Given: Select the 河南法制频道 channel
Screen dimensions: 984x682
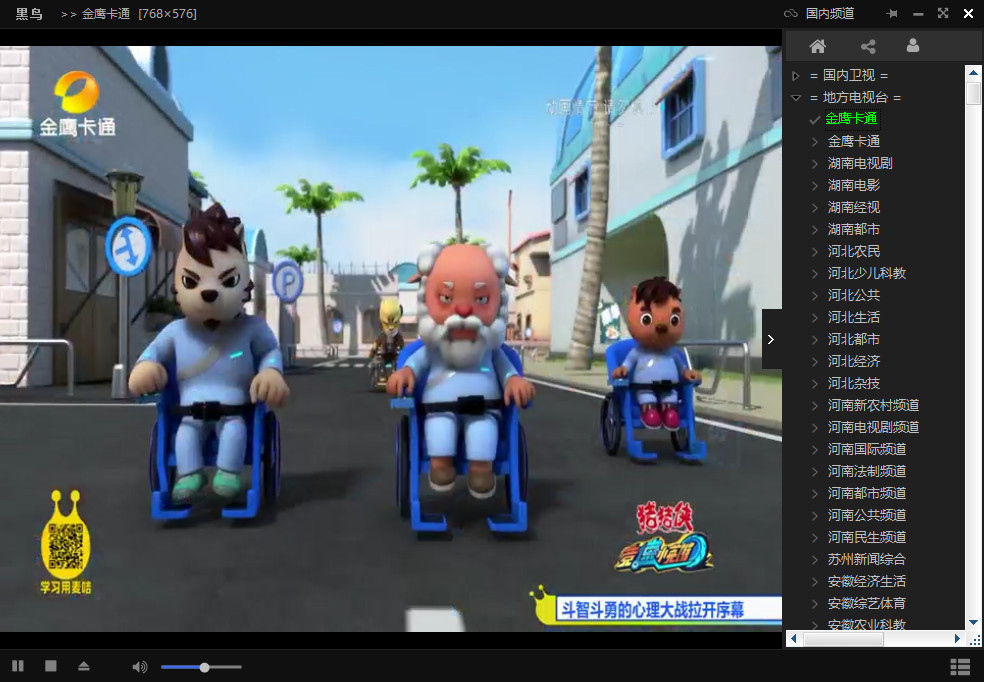Looking at the screenshot, I should (867, 471).
